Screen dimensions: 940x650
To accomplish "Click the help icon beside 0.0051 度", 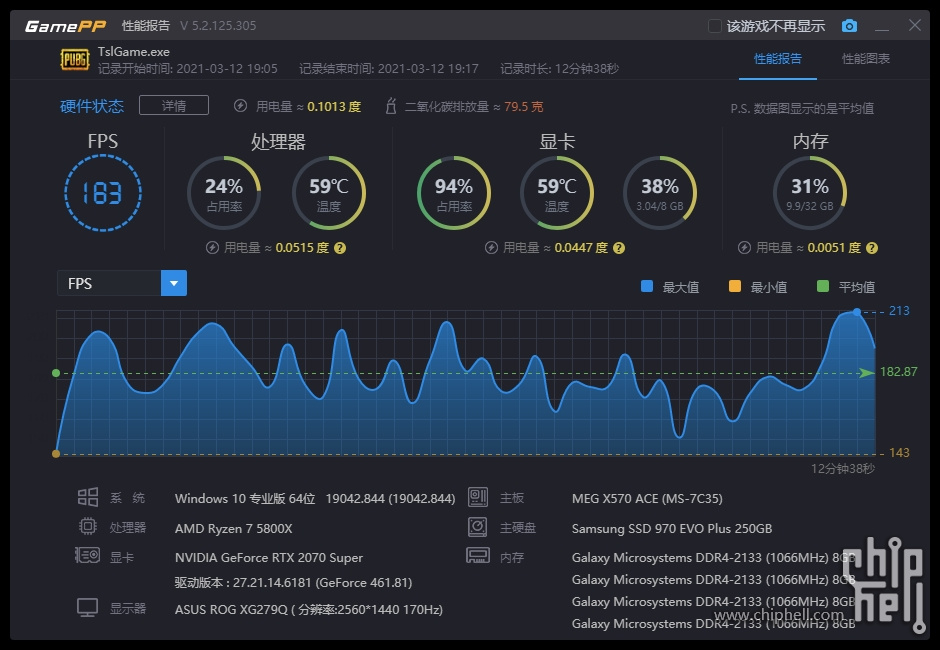I will [872, 248].
